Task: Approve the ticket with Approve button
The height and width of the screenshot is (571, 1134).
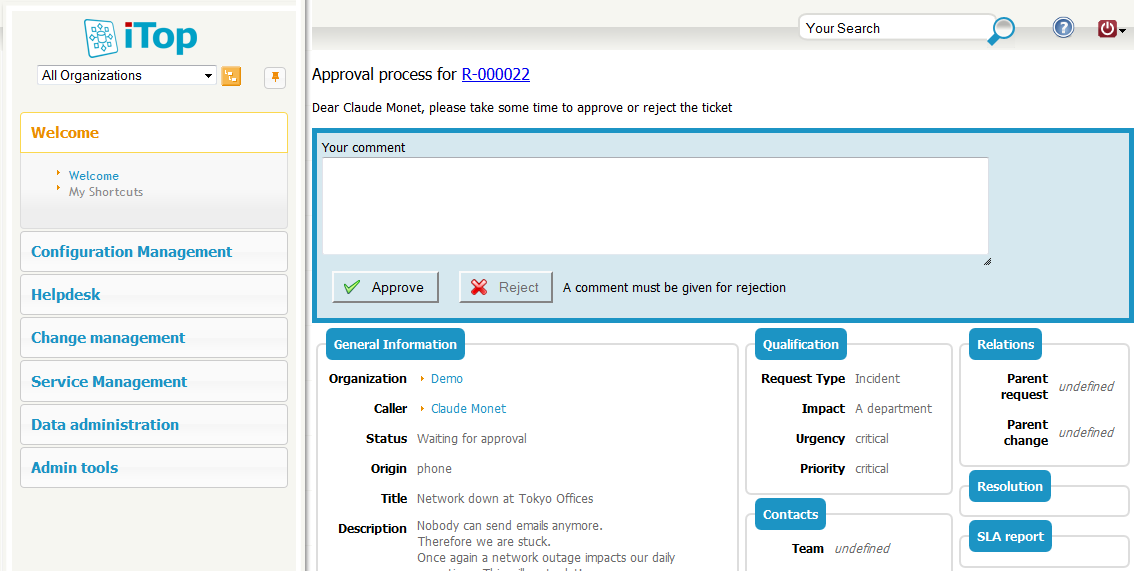Action: 385,287
